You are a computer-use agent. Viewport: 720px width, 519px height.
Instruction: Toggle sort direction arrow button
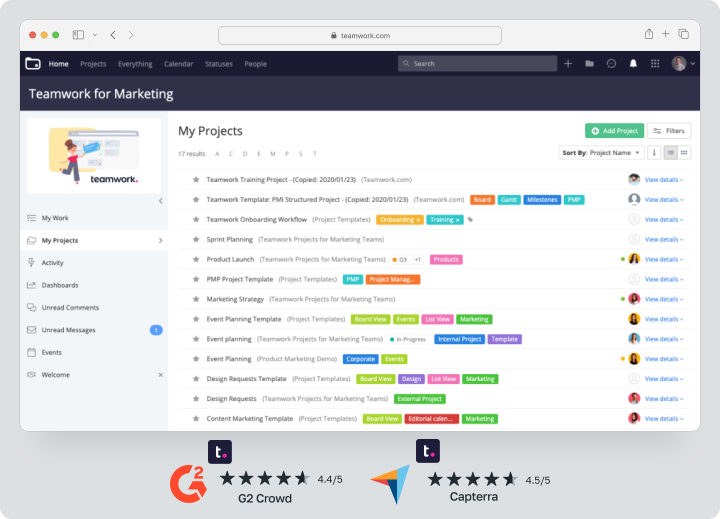654,152
